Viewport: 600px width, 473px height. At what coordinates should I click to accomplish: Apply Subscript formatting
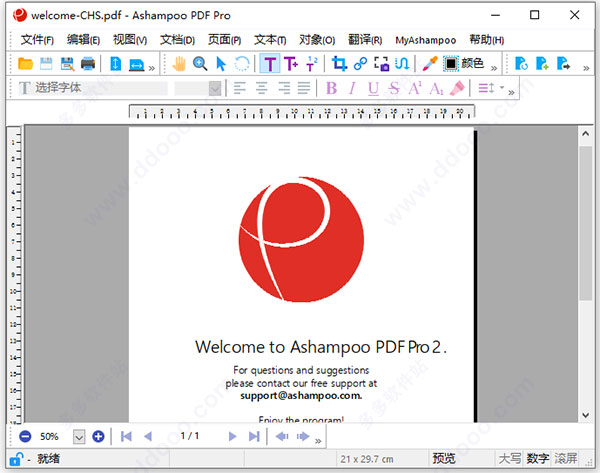(x=436, y=88)
